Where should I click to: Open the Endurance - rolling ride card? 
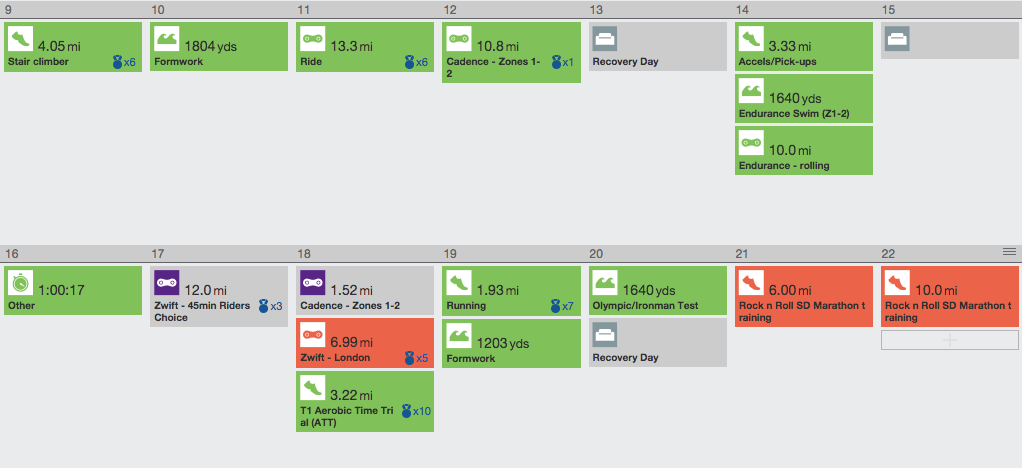804,151
